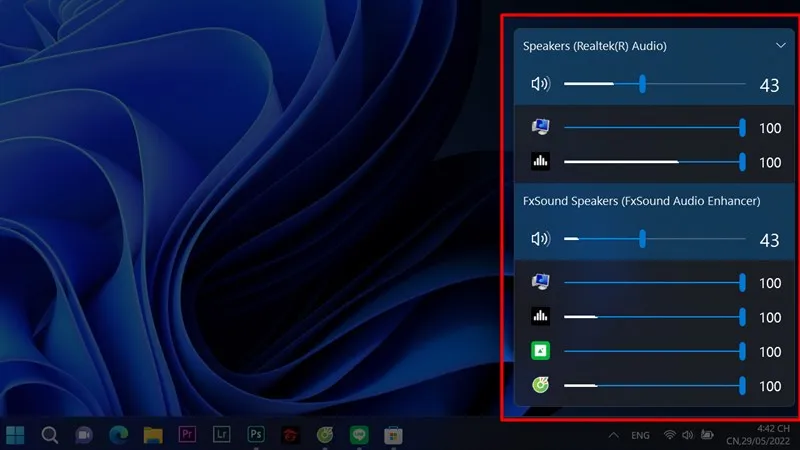
Task: Mute System Sounds under Realtek Speakers
Action: tap(540, 127)
